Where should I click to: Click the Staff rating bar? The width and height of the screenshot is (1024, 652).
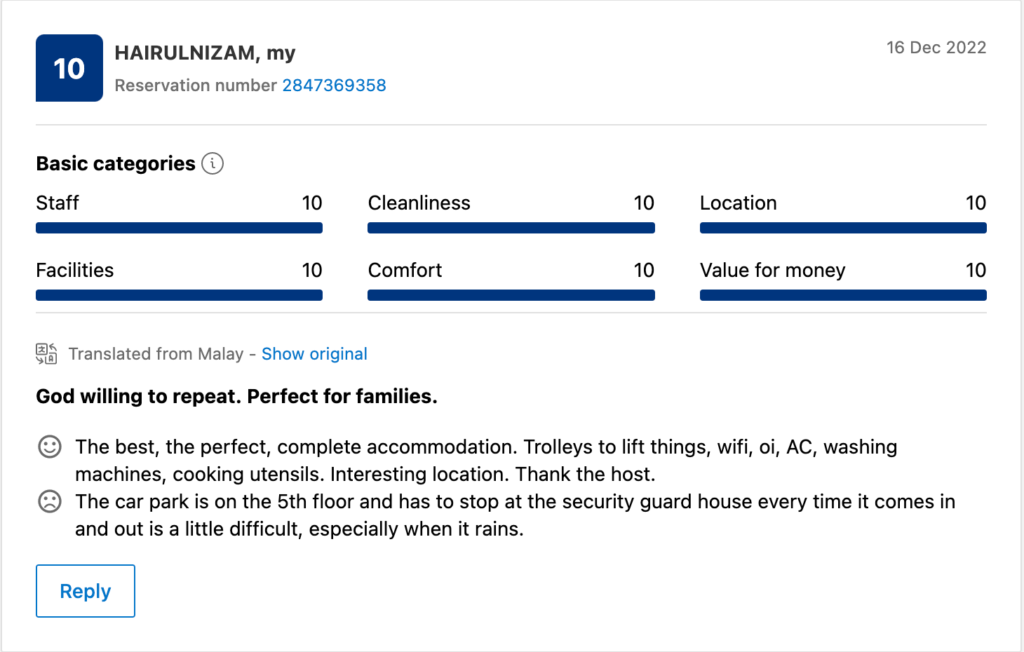[179, 228]
